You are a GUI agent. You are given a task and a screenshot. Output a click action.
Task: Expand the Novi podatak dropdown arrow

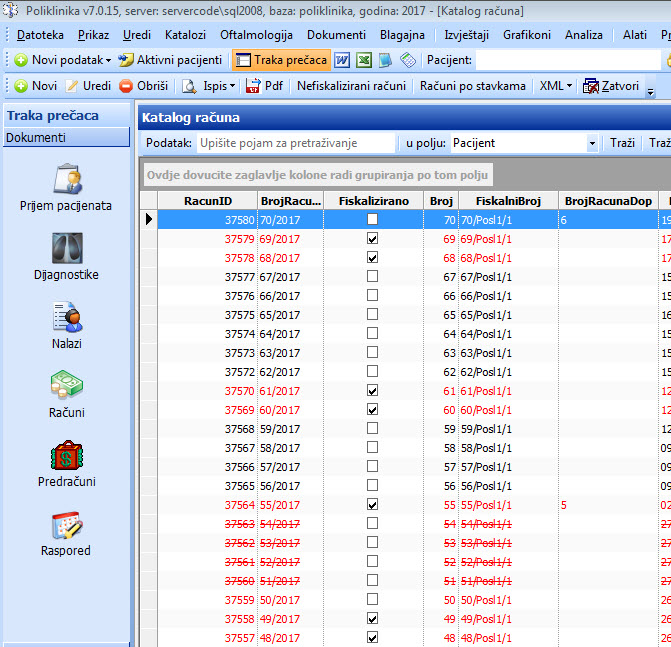[108, 61]
